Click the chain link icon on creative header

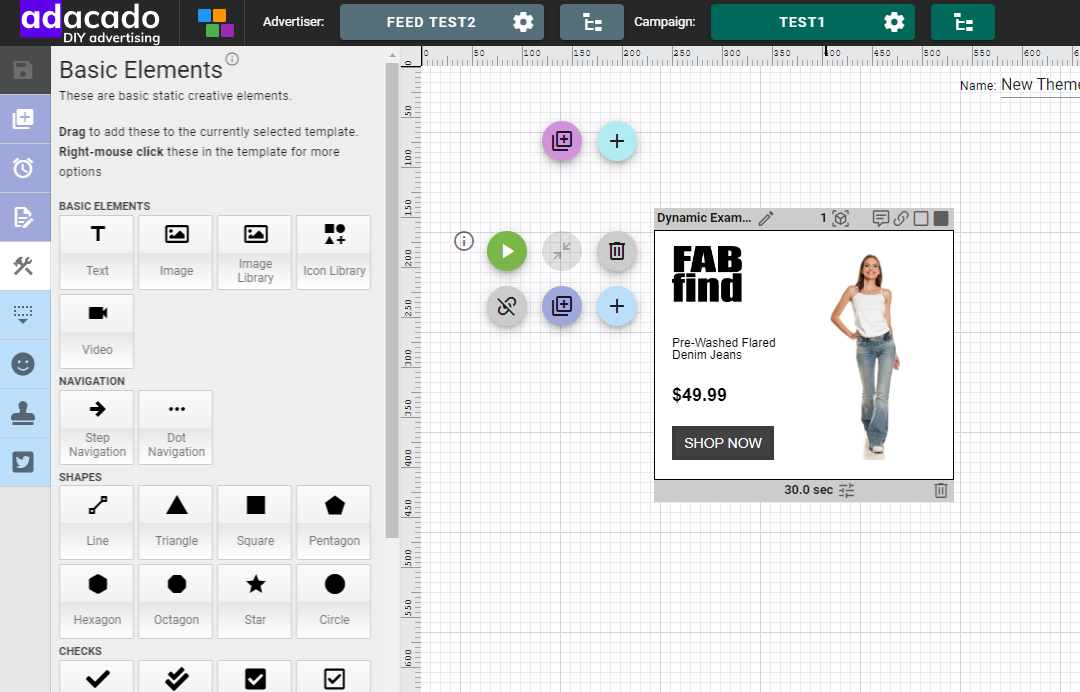901,219
